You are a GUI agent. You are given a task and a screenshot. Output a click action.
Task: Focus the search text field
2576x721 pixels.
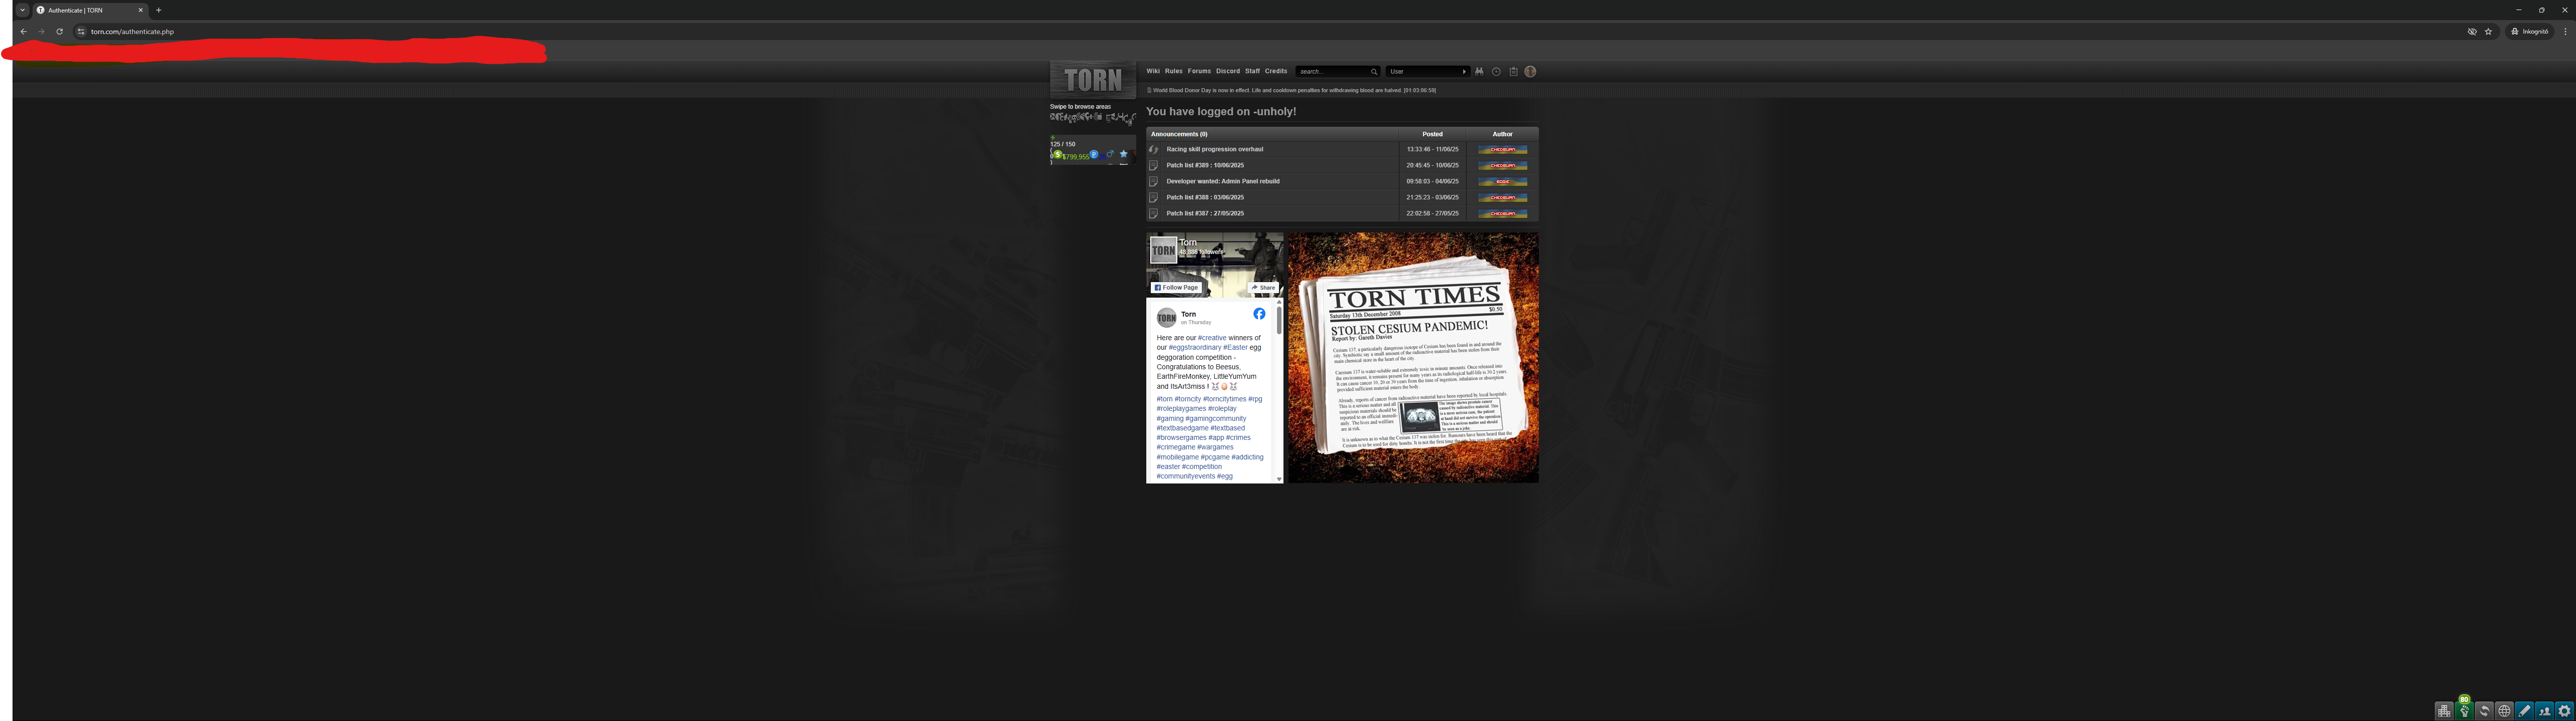coord(1333,72)
